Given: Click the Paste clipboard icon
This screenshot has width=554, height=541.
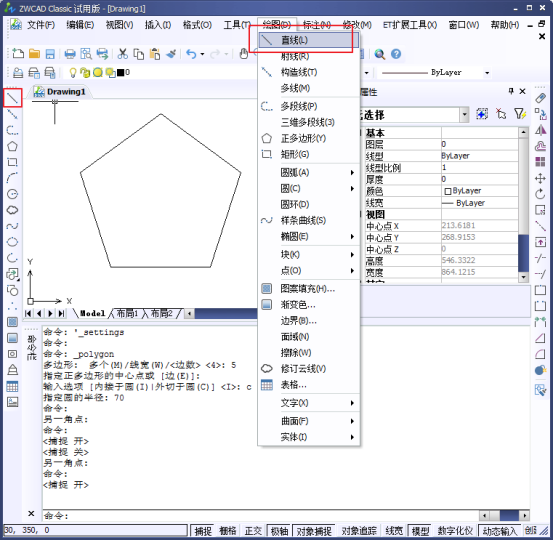Looking at the screenshot, I should coord(155,54).
